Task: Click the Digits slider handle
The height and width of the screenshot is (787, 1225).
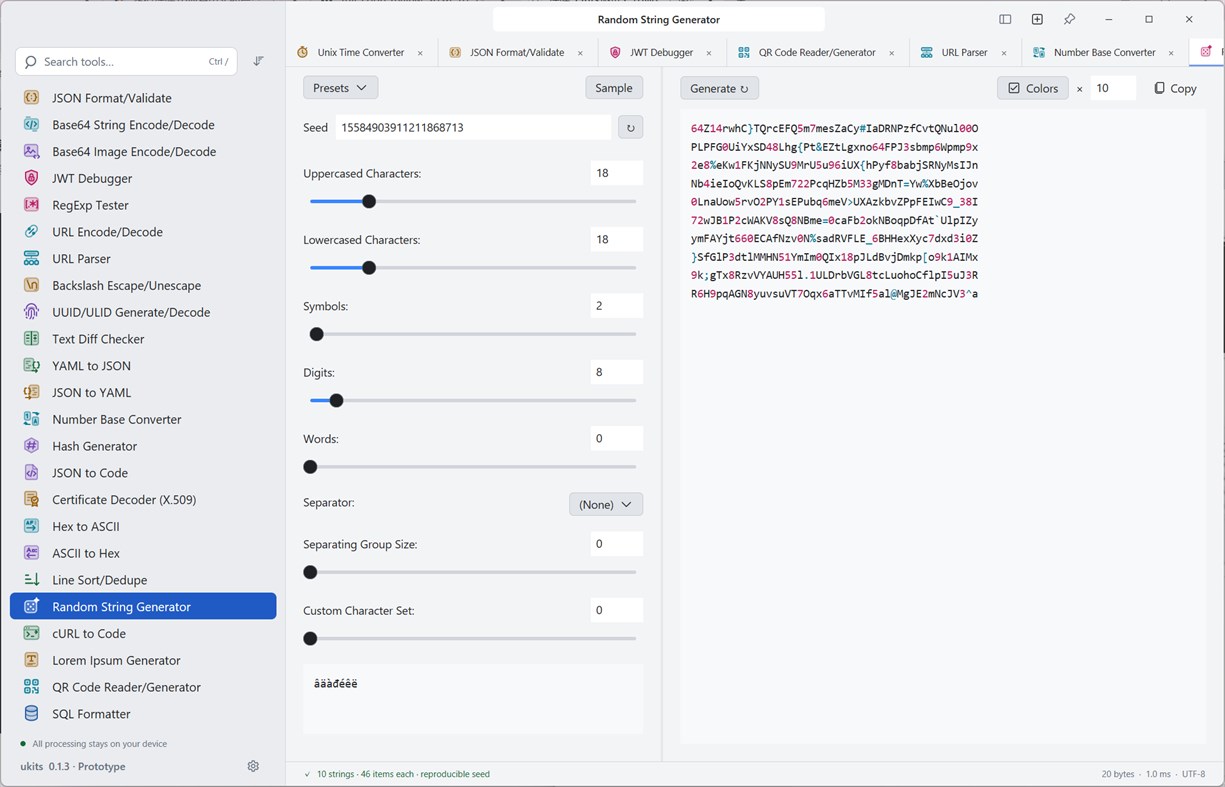Action: [x=336, y=400]
